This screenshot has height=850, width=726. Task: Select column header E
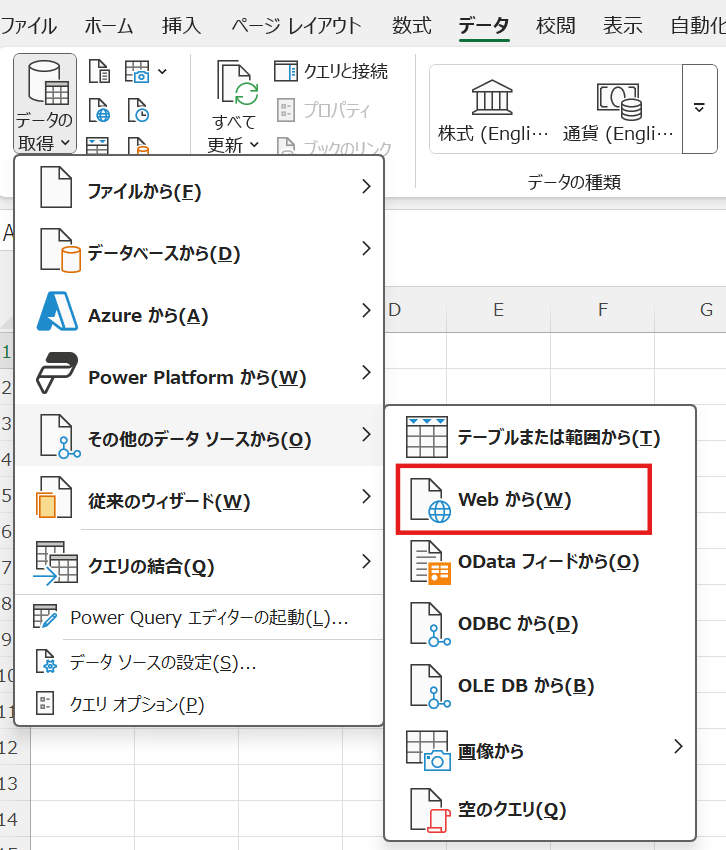click(x=498, y=310)
